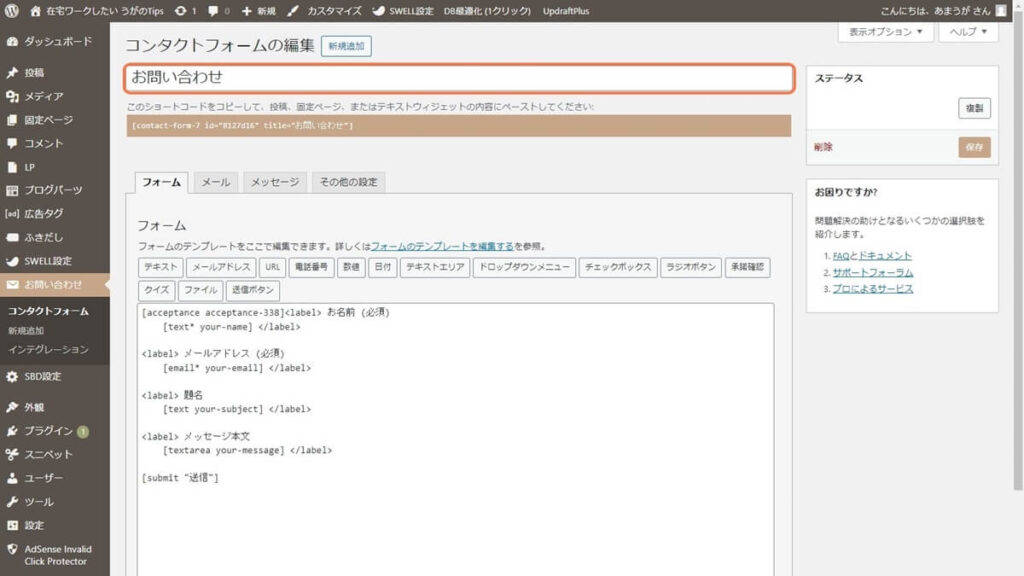Switch to the その他の設定 tab
The height and width of the screenshot is (576, 1024).
[348, 182]
